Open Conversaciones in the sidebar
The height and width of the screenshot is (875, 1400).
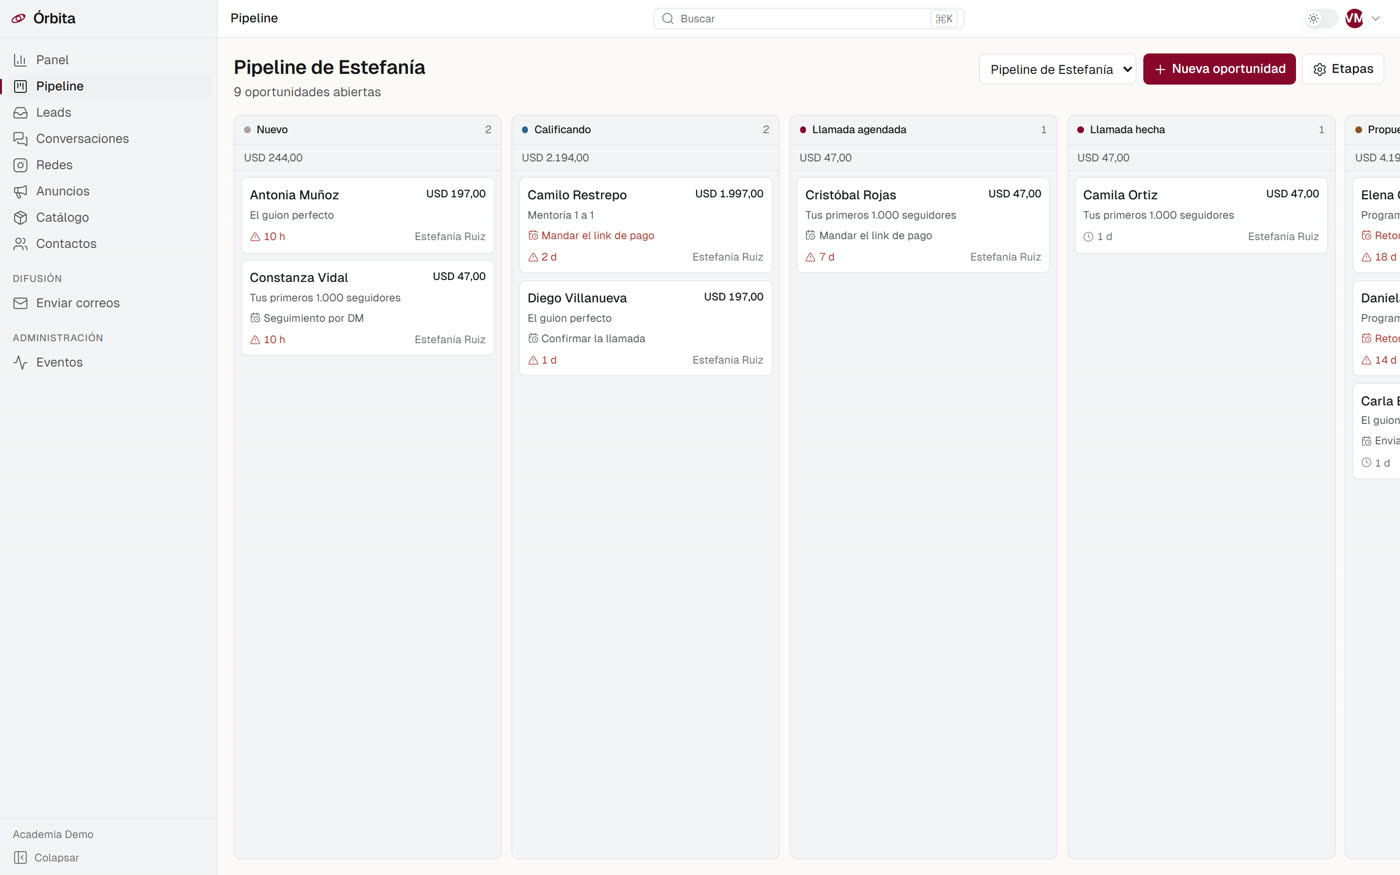pyautogui.click(x=108, y=138)
